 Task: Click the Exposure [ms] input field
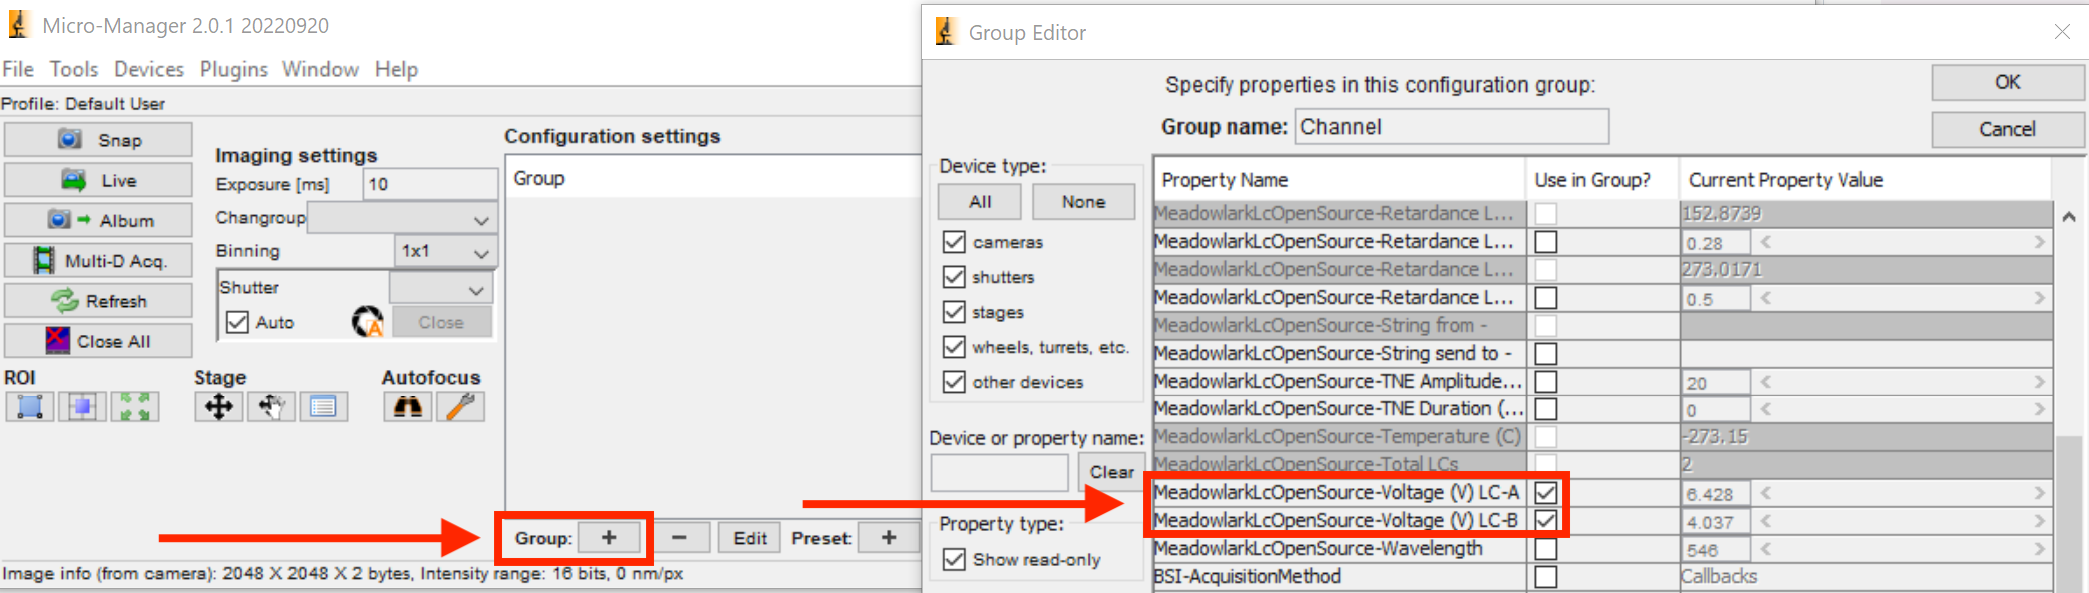430,184
